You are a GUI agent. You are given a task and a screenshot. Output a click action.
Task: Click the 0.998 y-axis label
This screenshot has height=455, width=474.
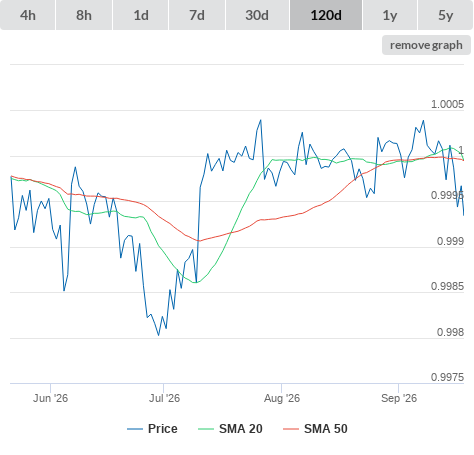pyautogui.click(x=450, y=332)
